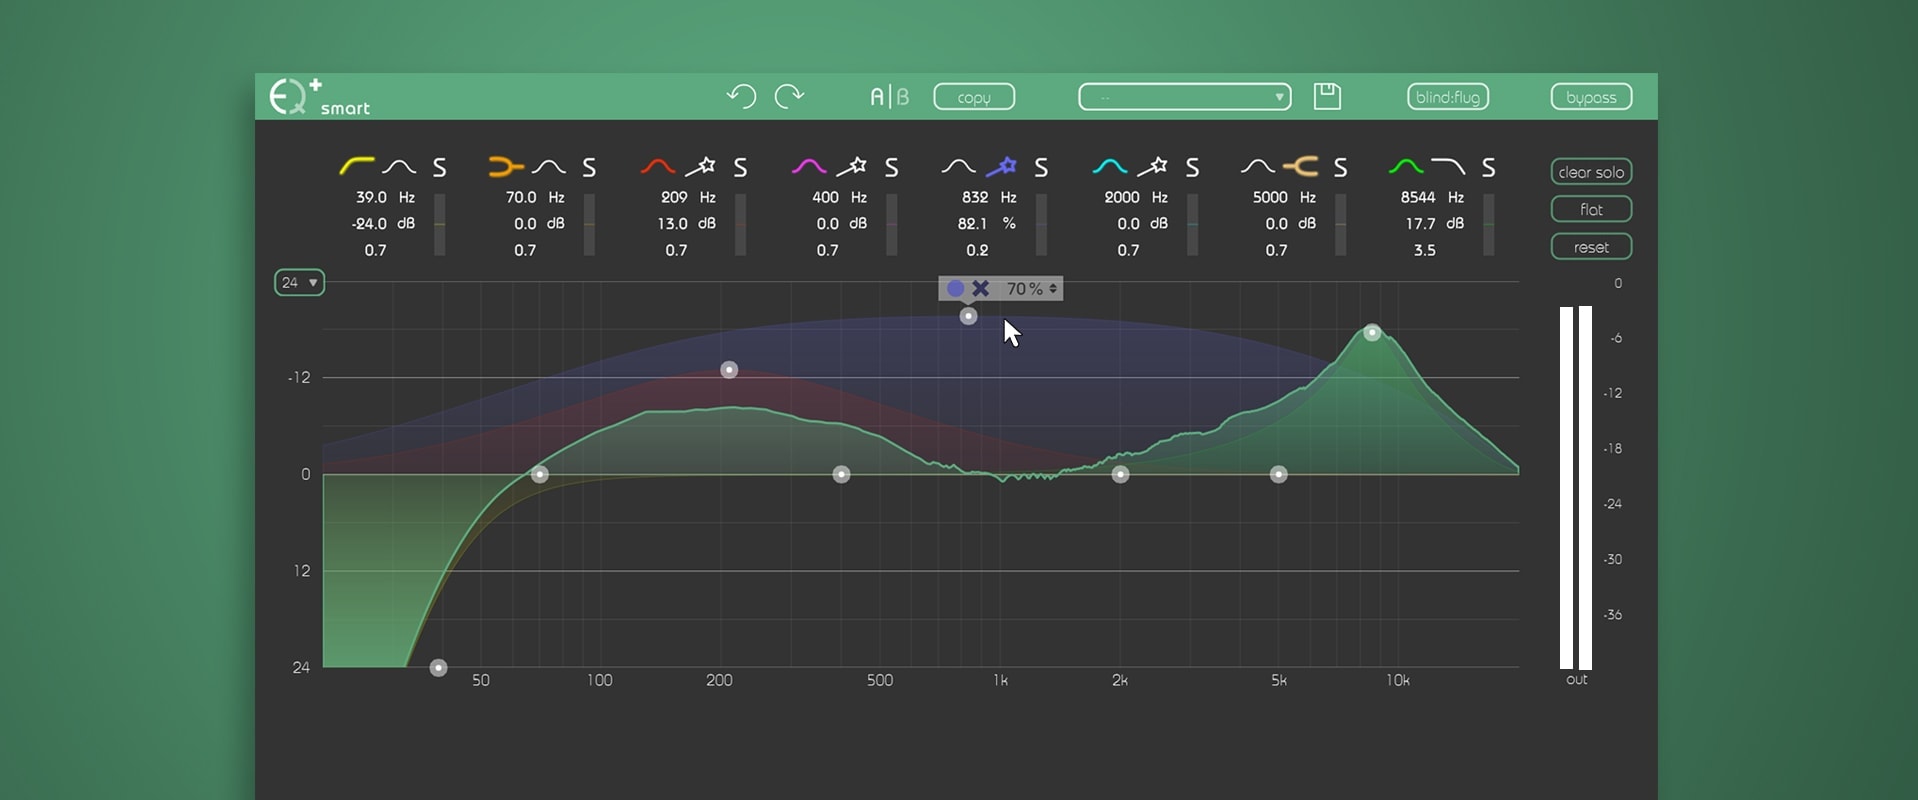This screenshot has height=800, width=1918.
Task: Click the EQ node at the bottom near 39 Hz
Action: point(438,667)
